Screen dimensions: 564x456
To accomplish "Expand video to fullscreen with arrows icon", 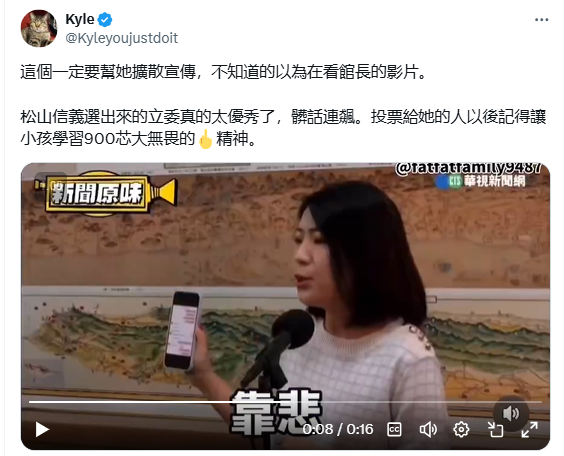I will coord(529,429).
